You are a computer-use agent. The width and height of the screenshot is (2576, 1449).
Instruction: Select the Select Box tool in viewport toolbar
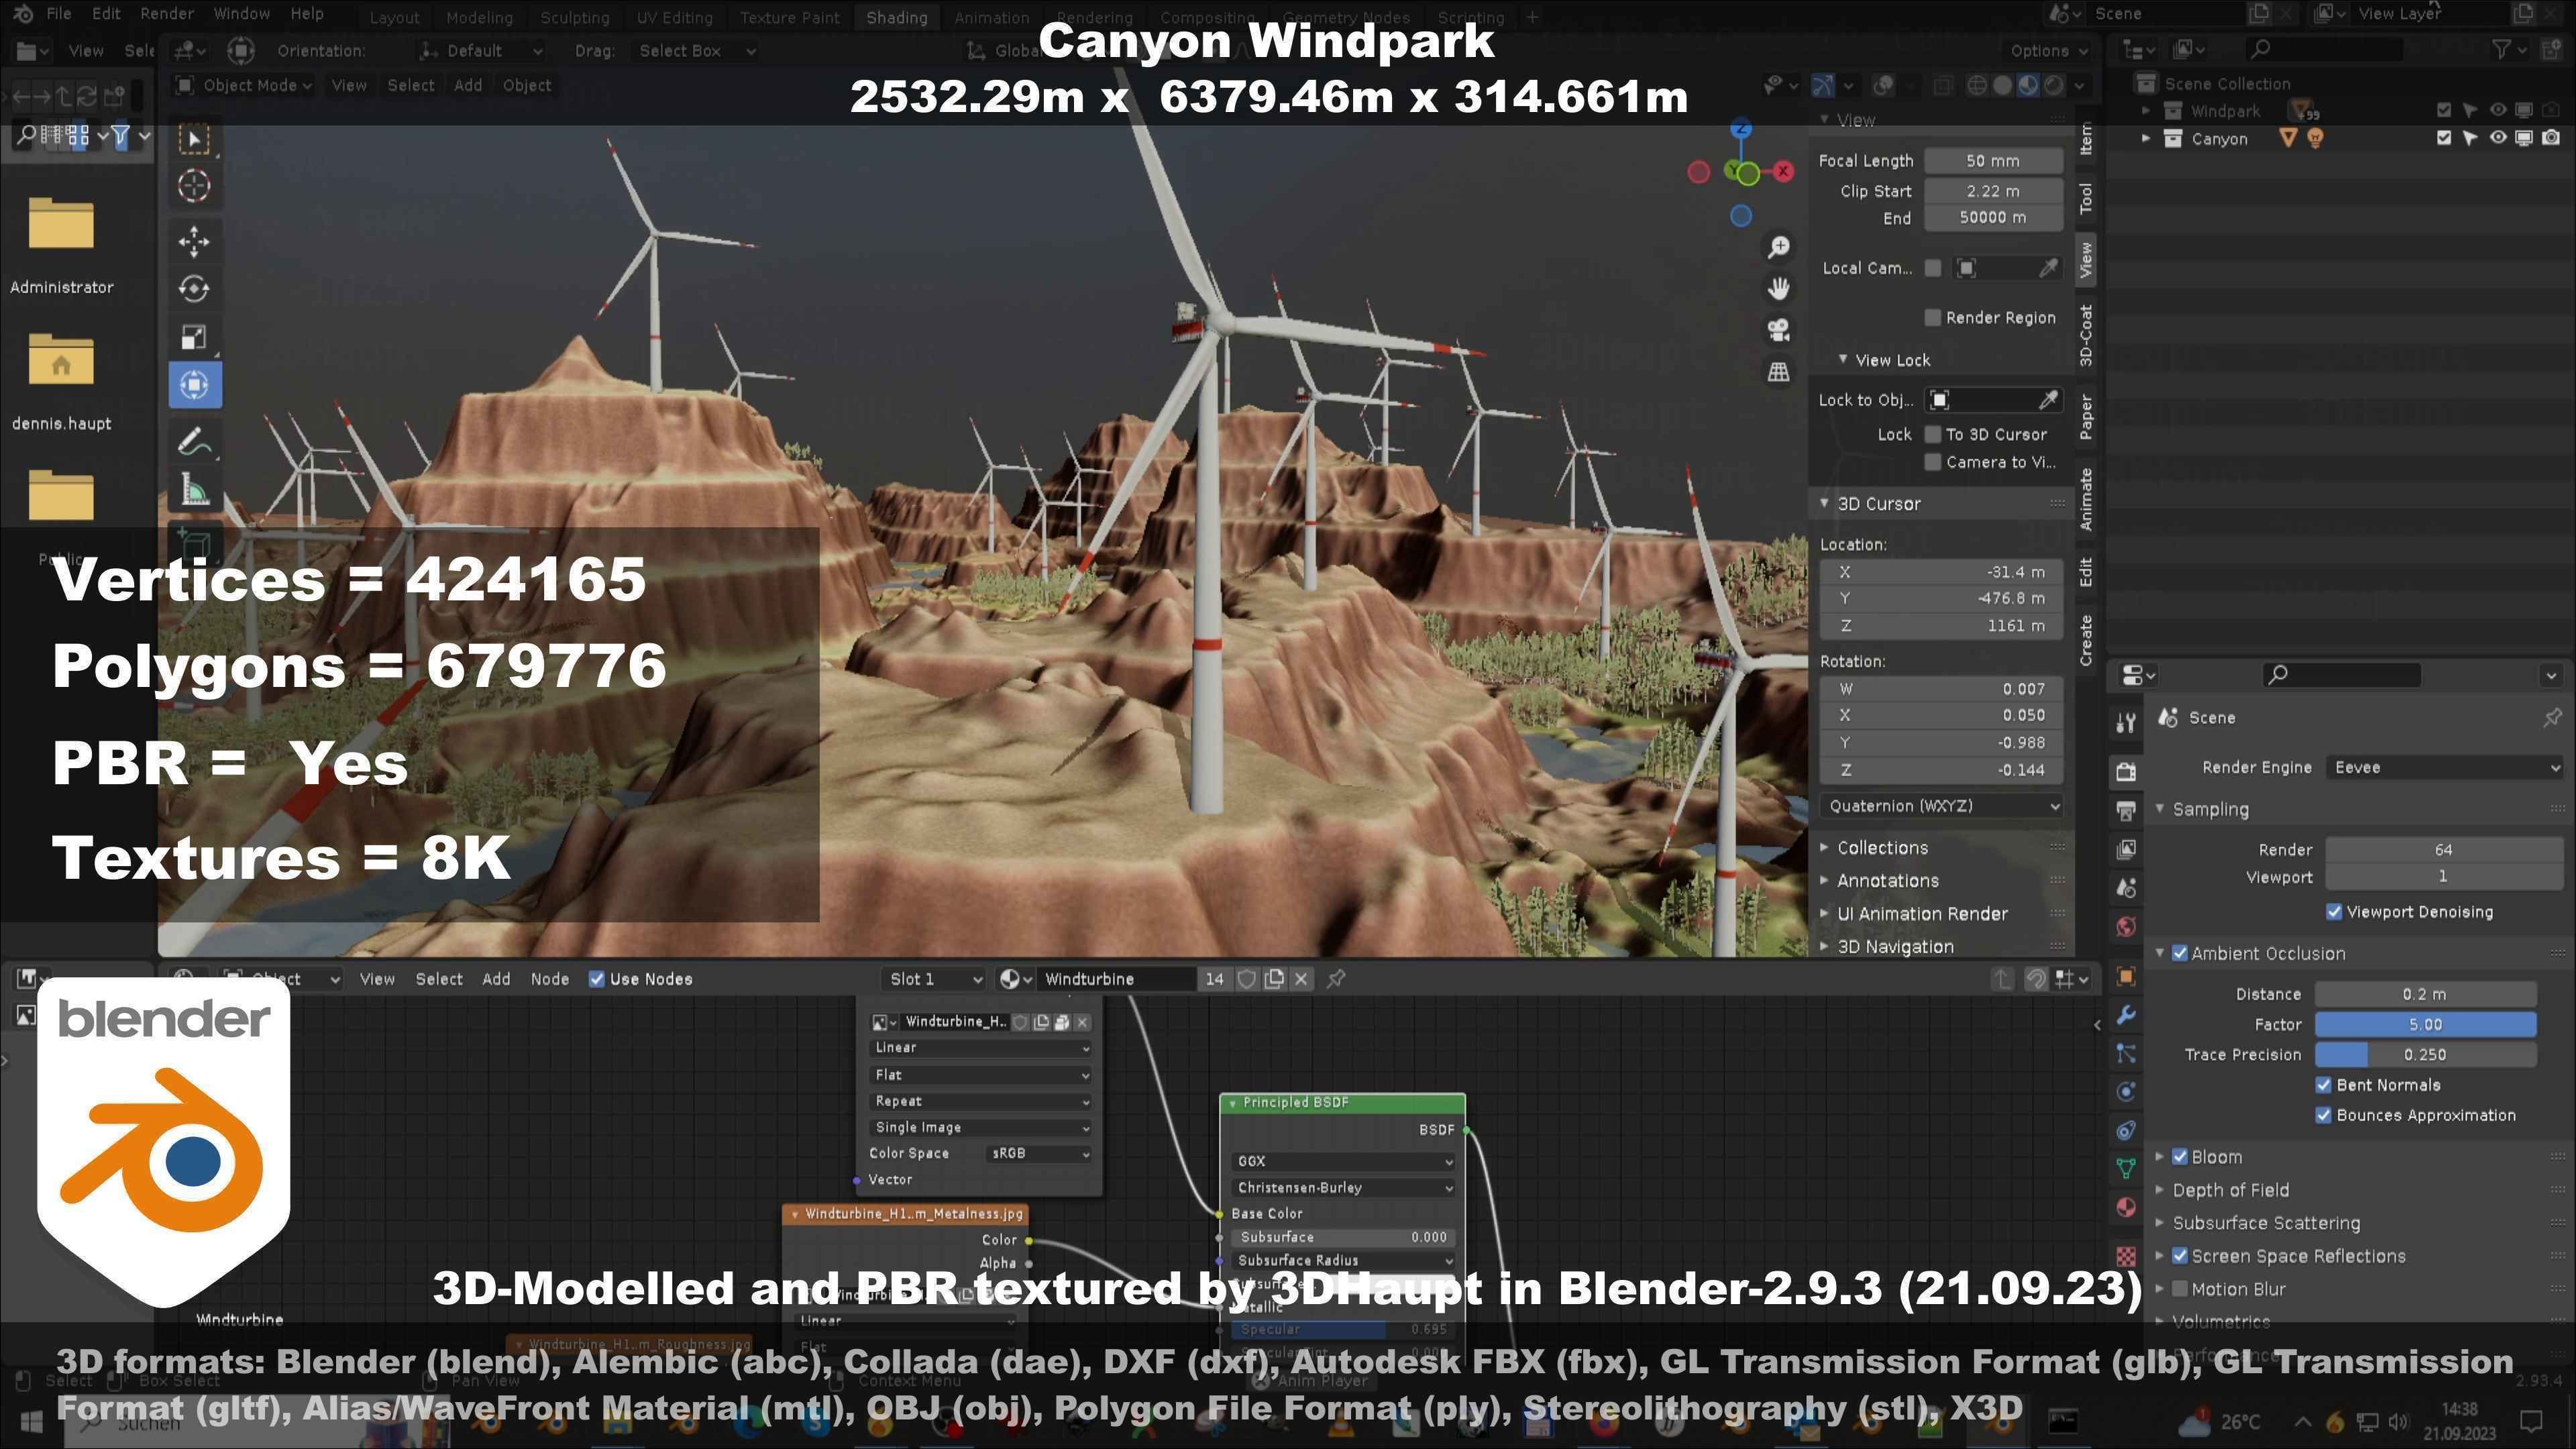click(x=194, y=139)
